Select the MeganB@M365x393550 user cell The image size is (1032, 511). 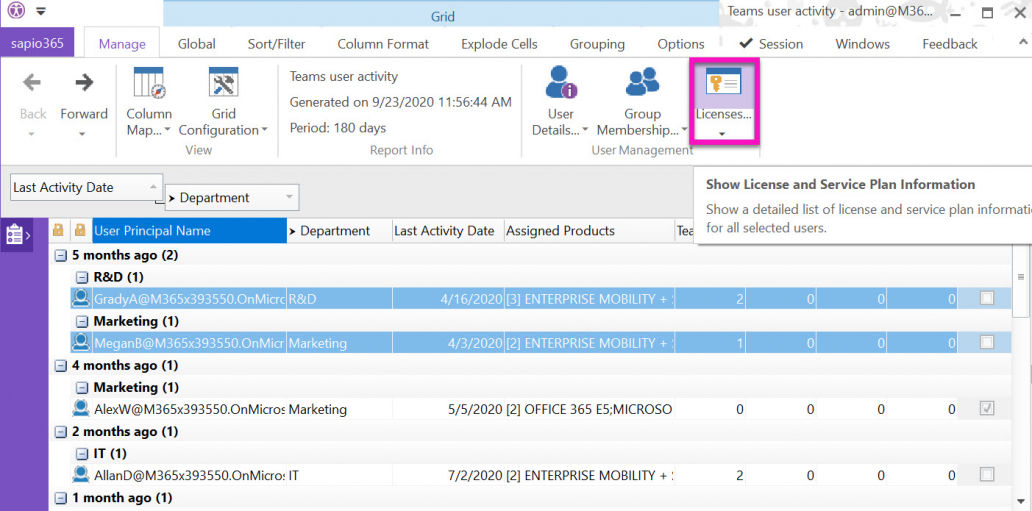[190, 343]
